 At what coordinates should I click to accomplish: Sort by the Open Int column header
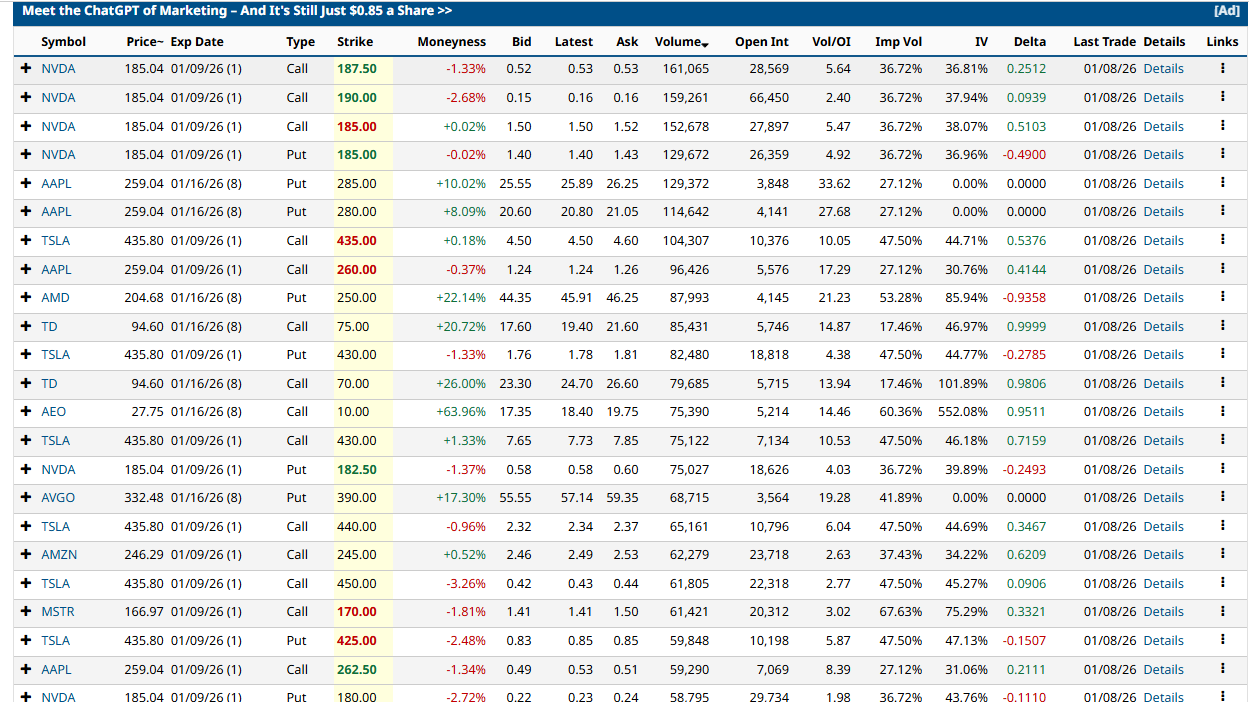(762, 42)
